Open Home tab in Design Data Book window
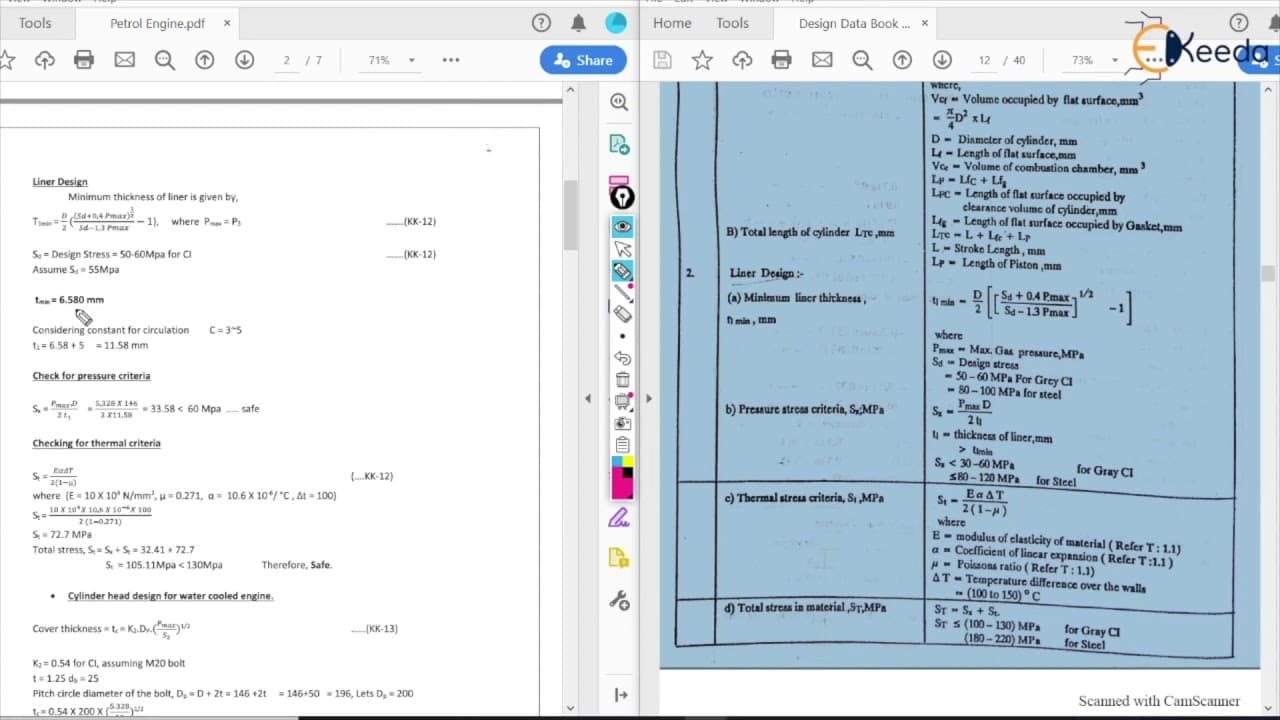Image resolution: width=1280 pixels, height=720 pixels. point(672,23)
